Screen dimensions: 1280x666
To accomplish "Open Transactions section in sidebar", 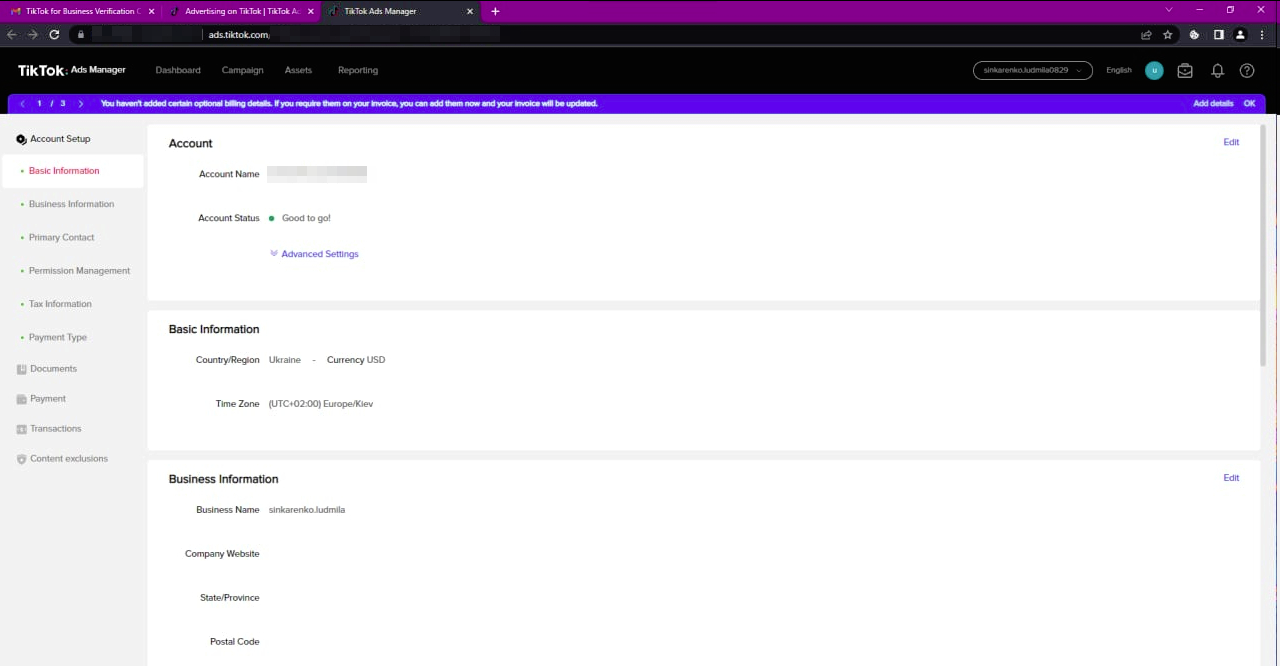I will [x=56, y=429].
